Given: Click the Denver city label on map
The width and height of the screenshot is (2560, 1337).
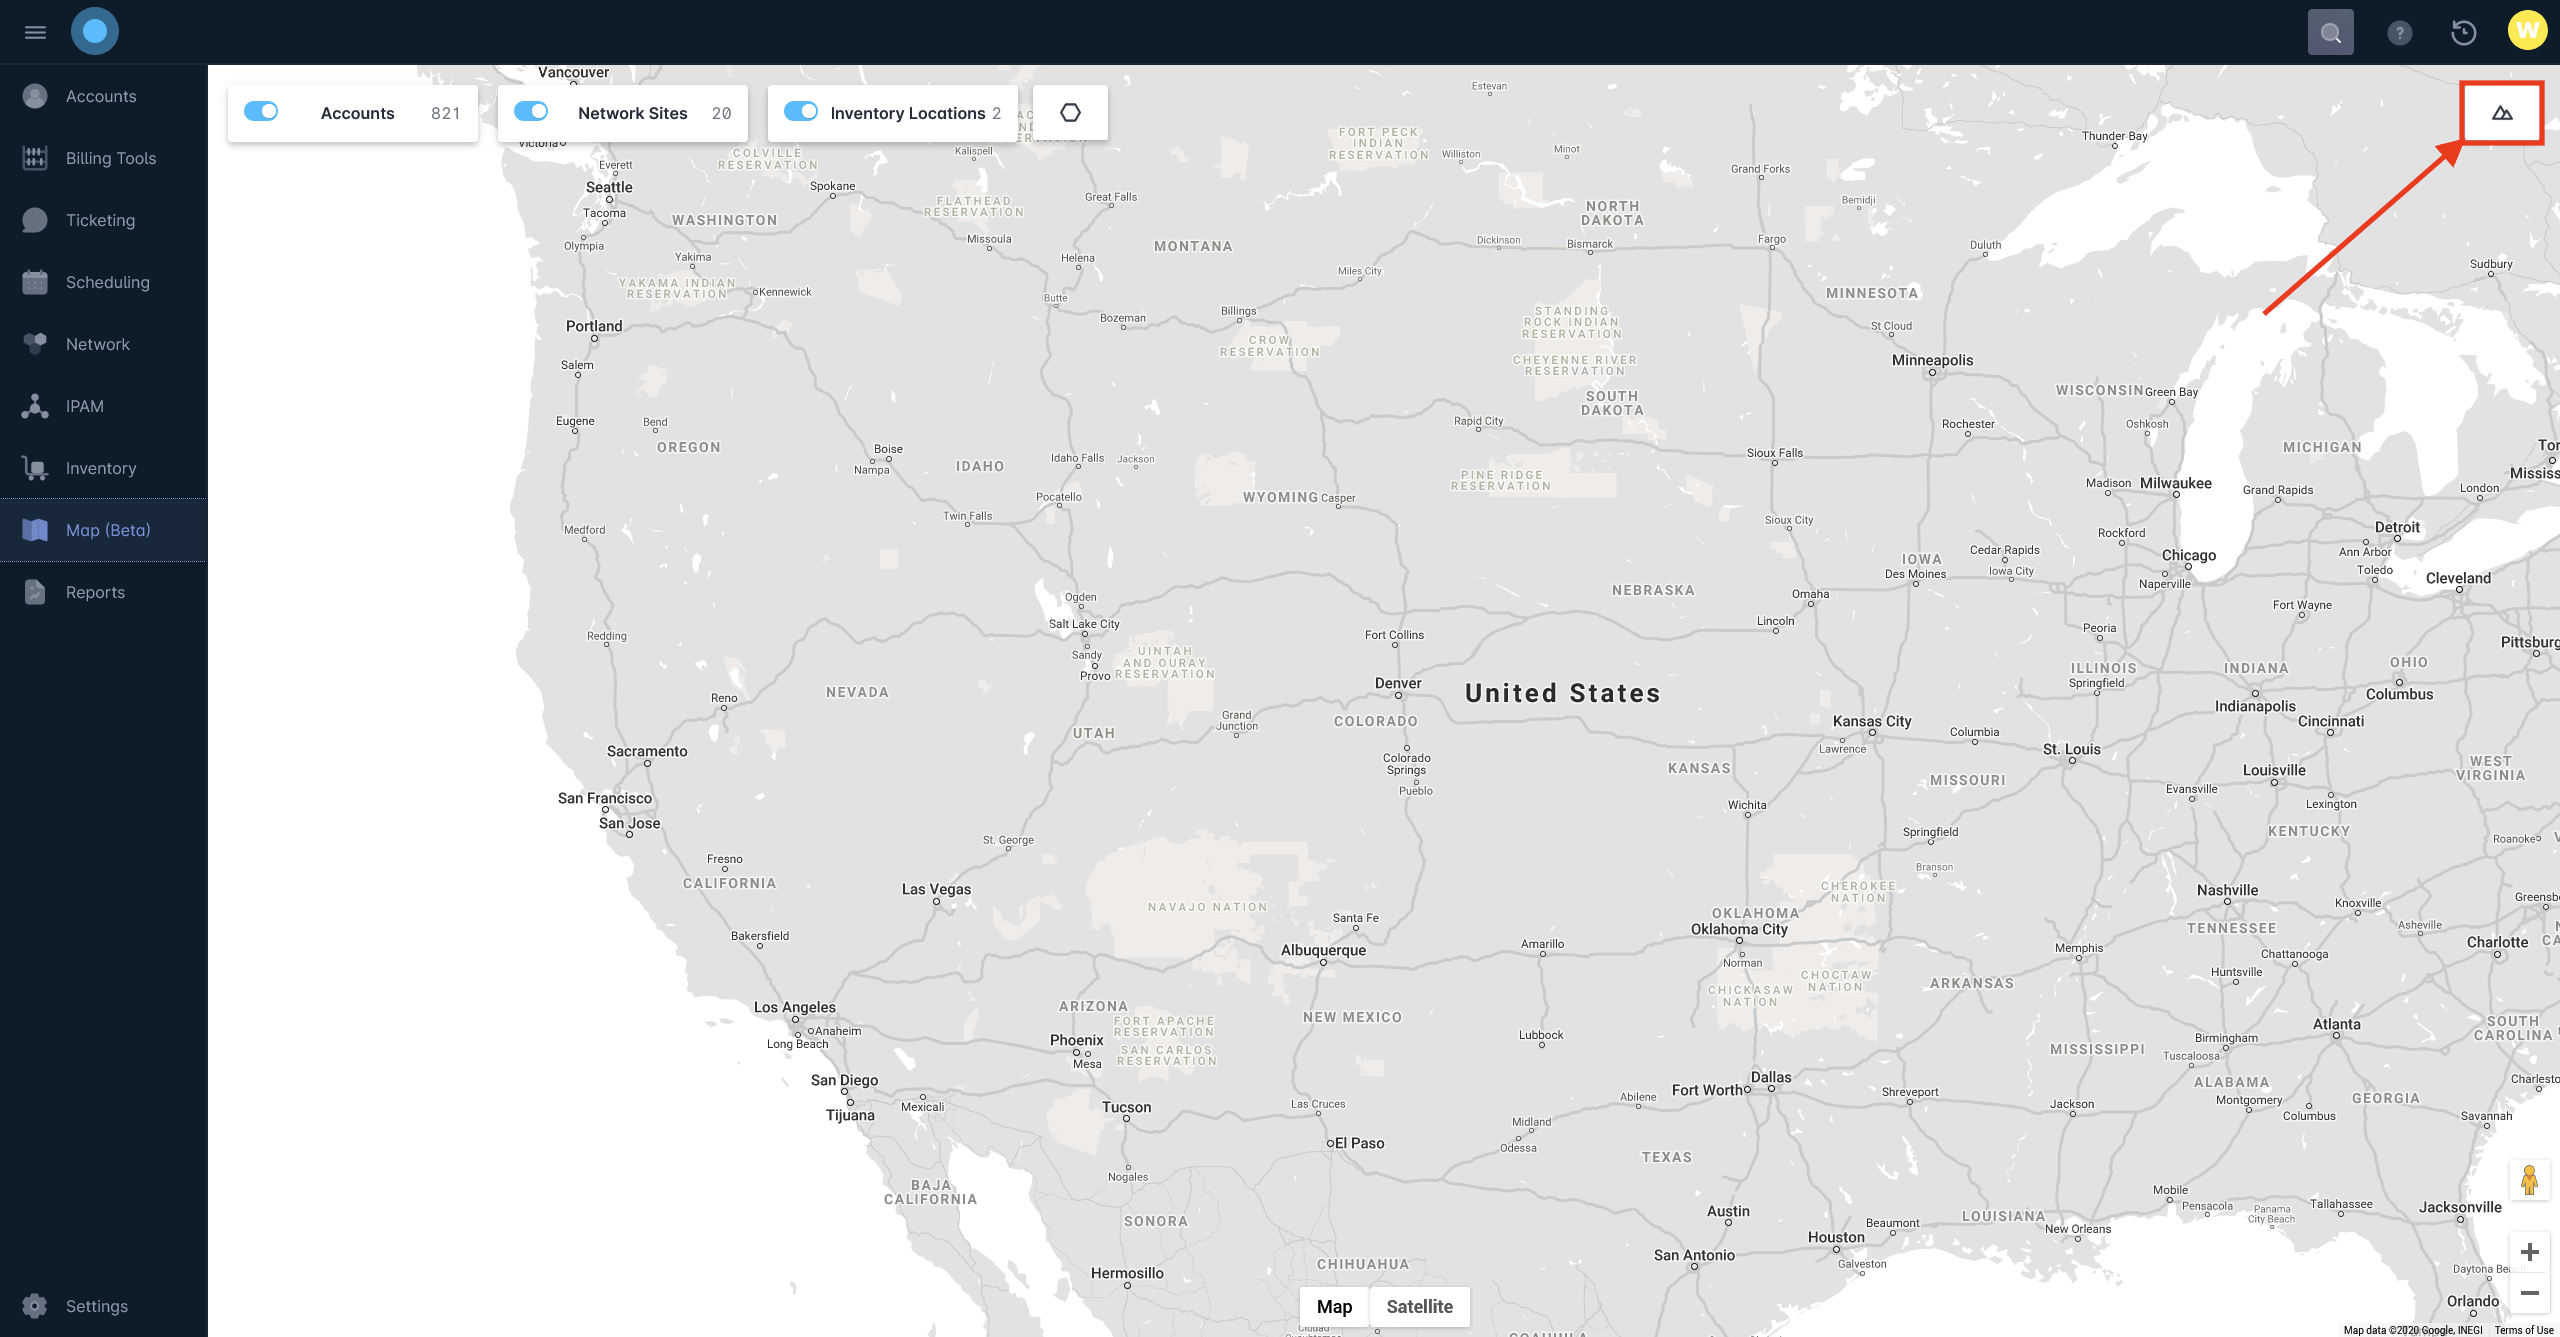Looking at the screenshot, I should click(1398, 683).
